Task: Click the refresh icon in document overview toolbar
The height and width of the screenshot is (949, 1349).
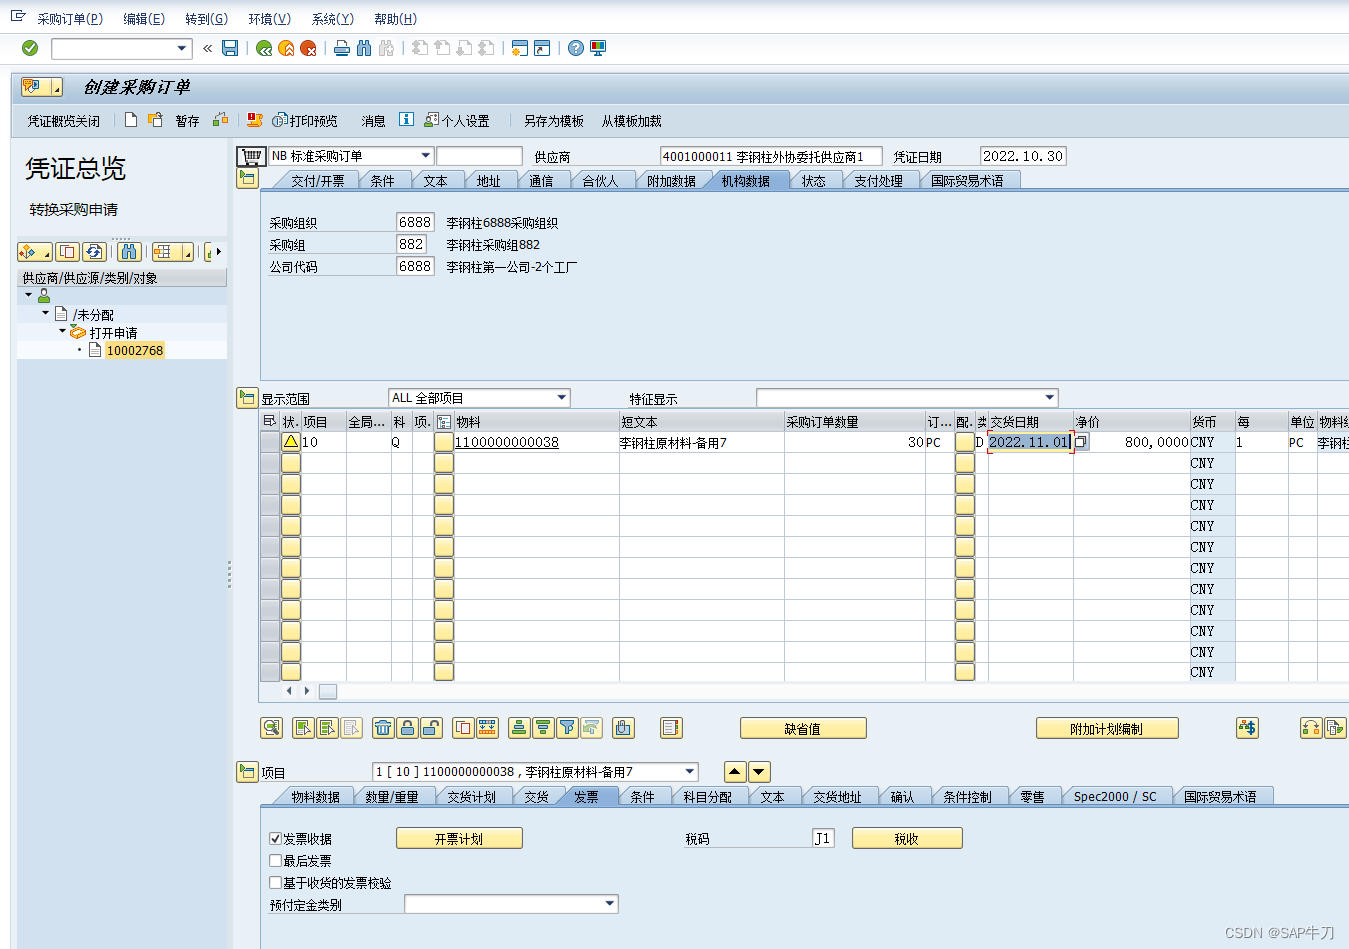Action: tap(94, 252)
